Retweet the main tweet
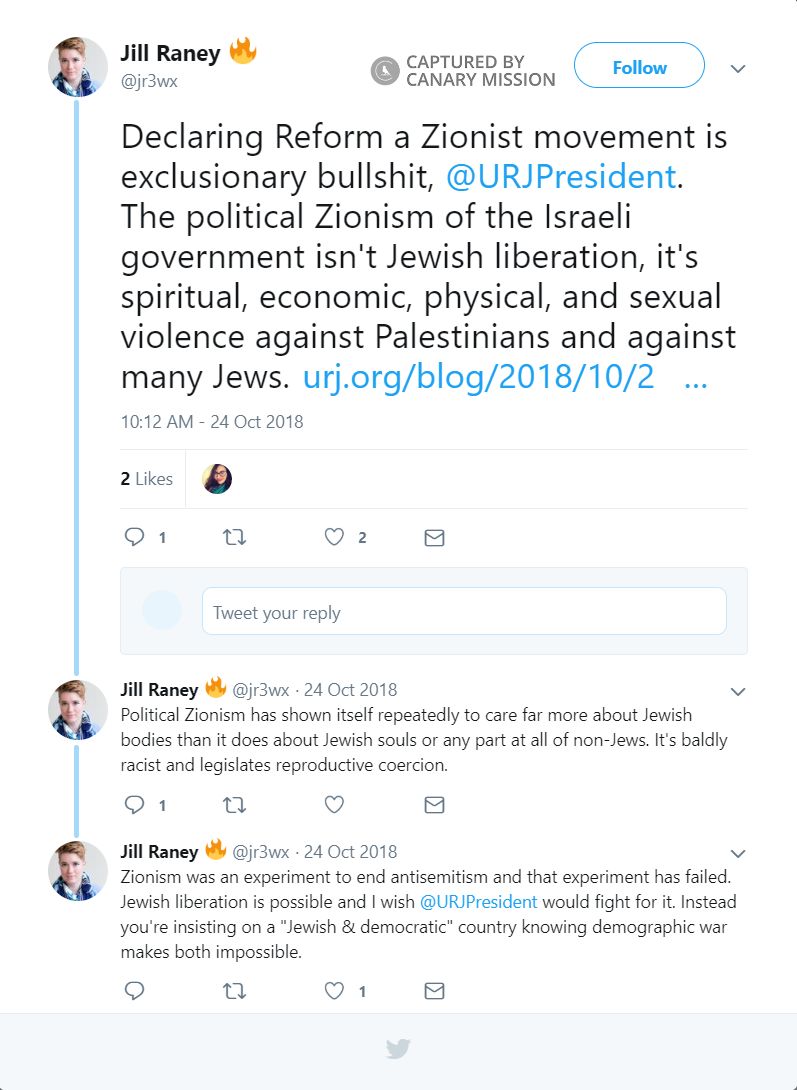 pos(234,538)
